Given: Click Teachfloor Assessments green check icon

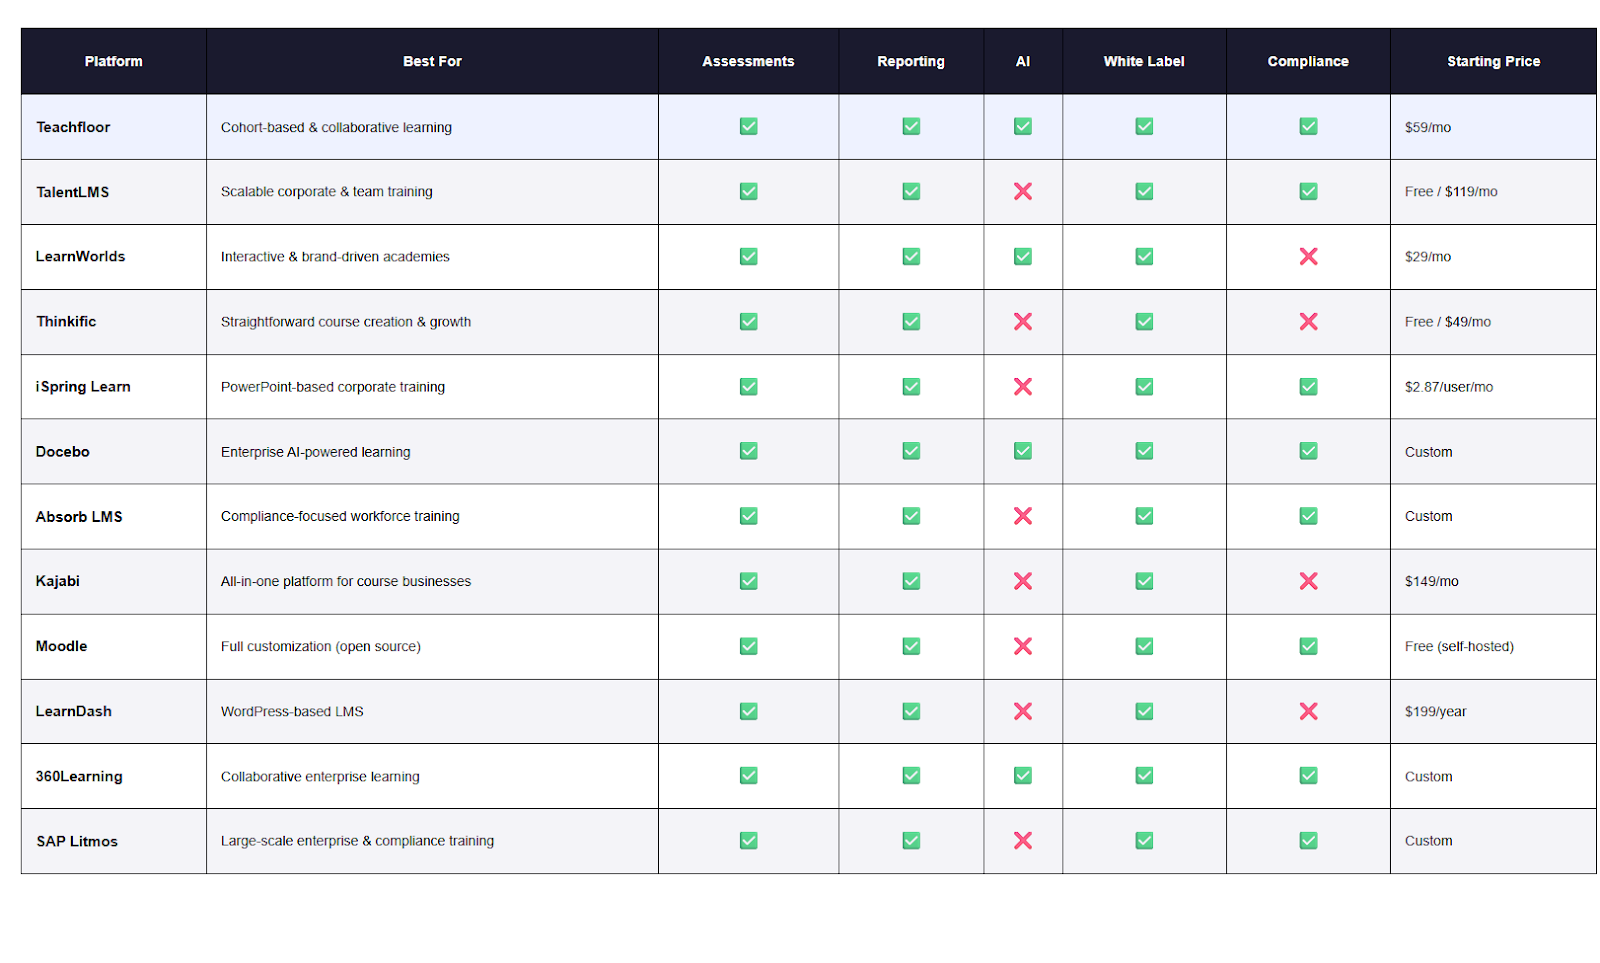Looking at the screenshot, I should point(748,126).
